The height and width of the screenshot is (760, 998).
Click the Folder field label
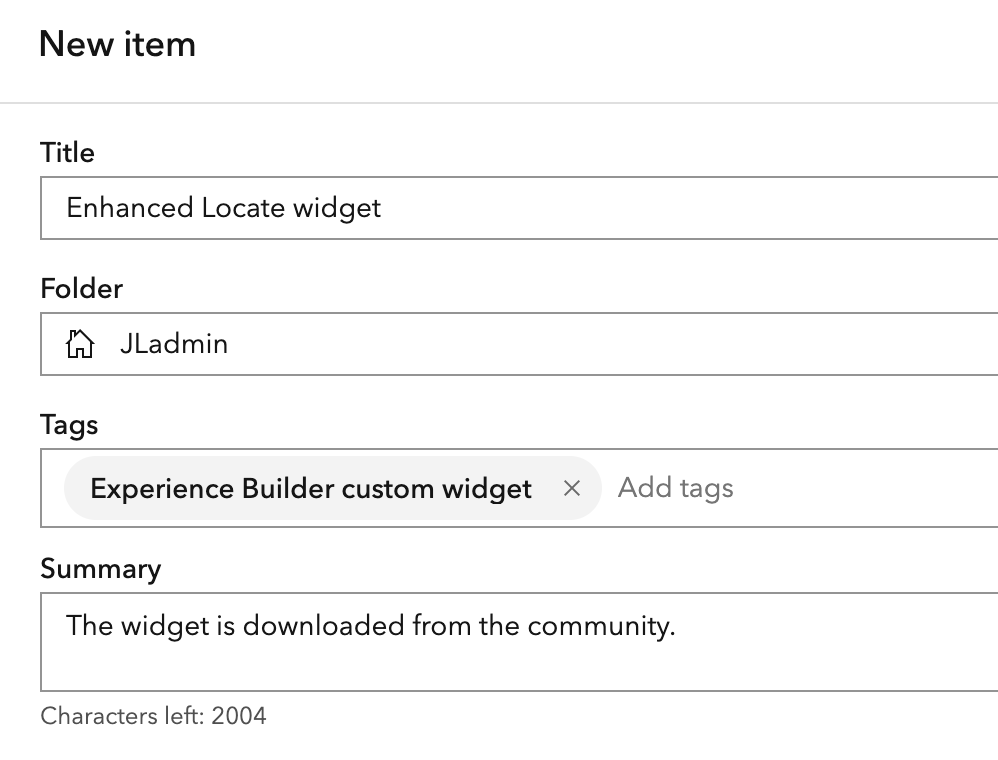coord(81,289)
